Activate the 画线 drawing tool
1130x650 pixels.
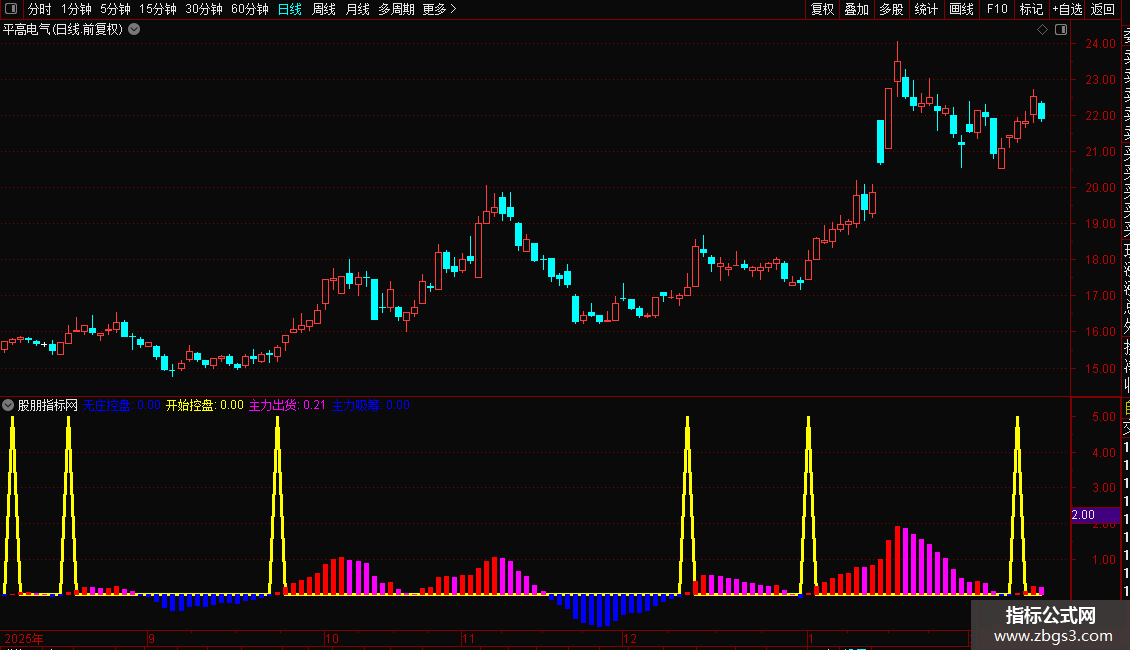point(961,9)
